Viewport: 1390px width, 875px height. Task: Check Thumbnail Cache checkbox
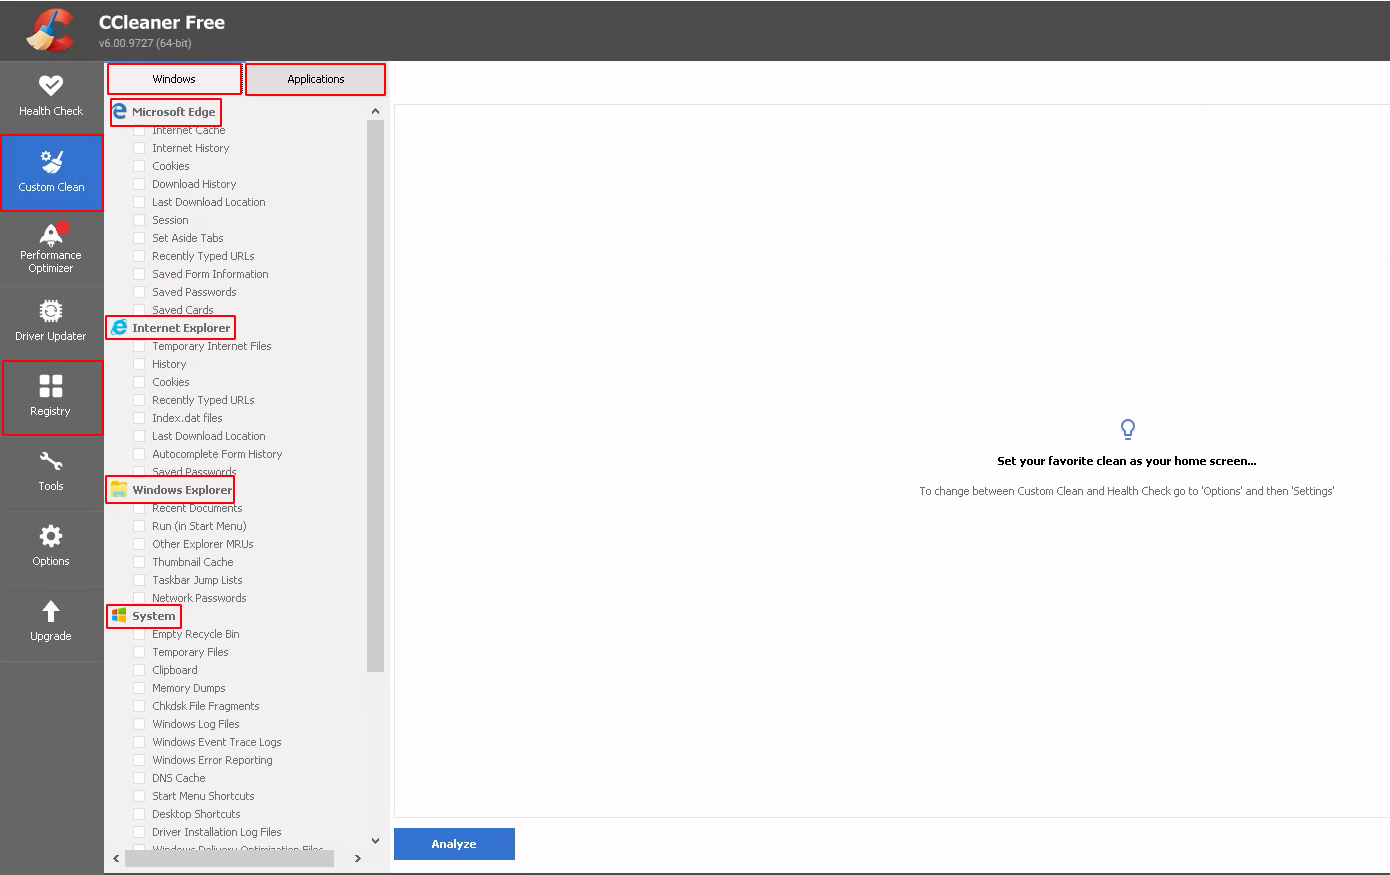[x=139, y=562]
